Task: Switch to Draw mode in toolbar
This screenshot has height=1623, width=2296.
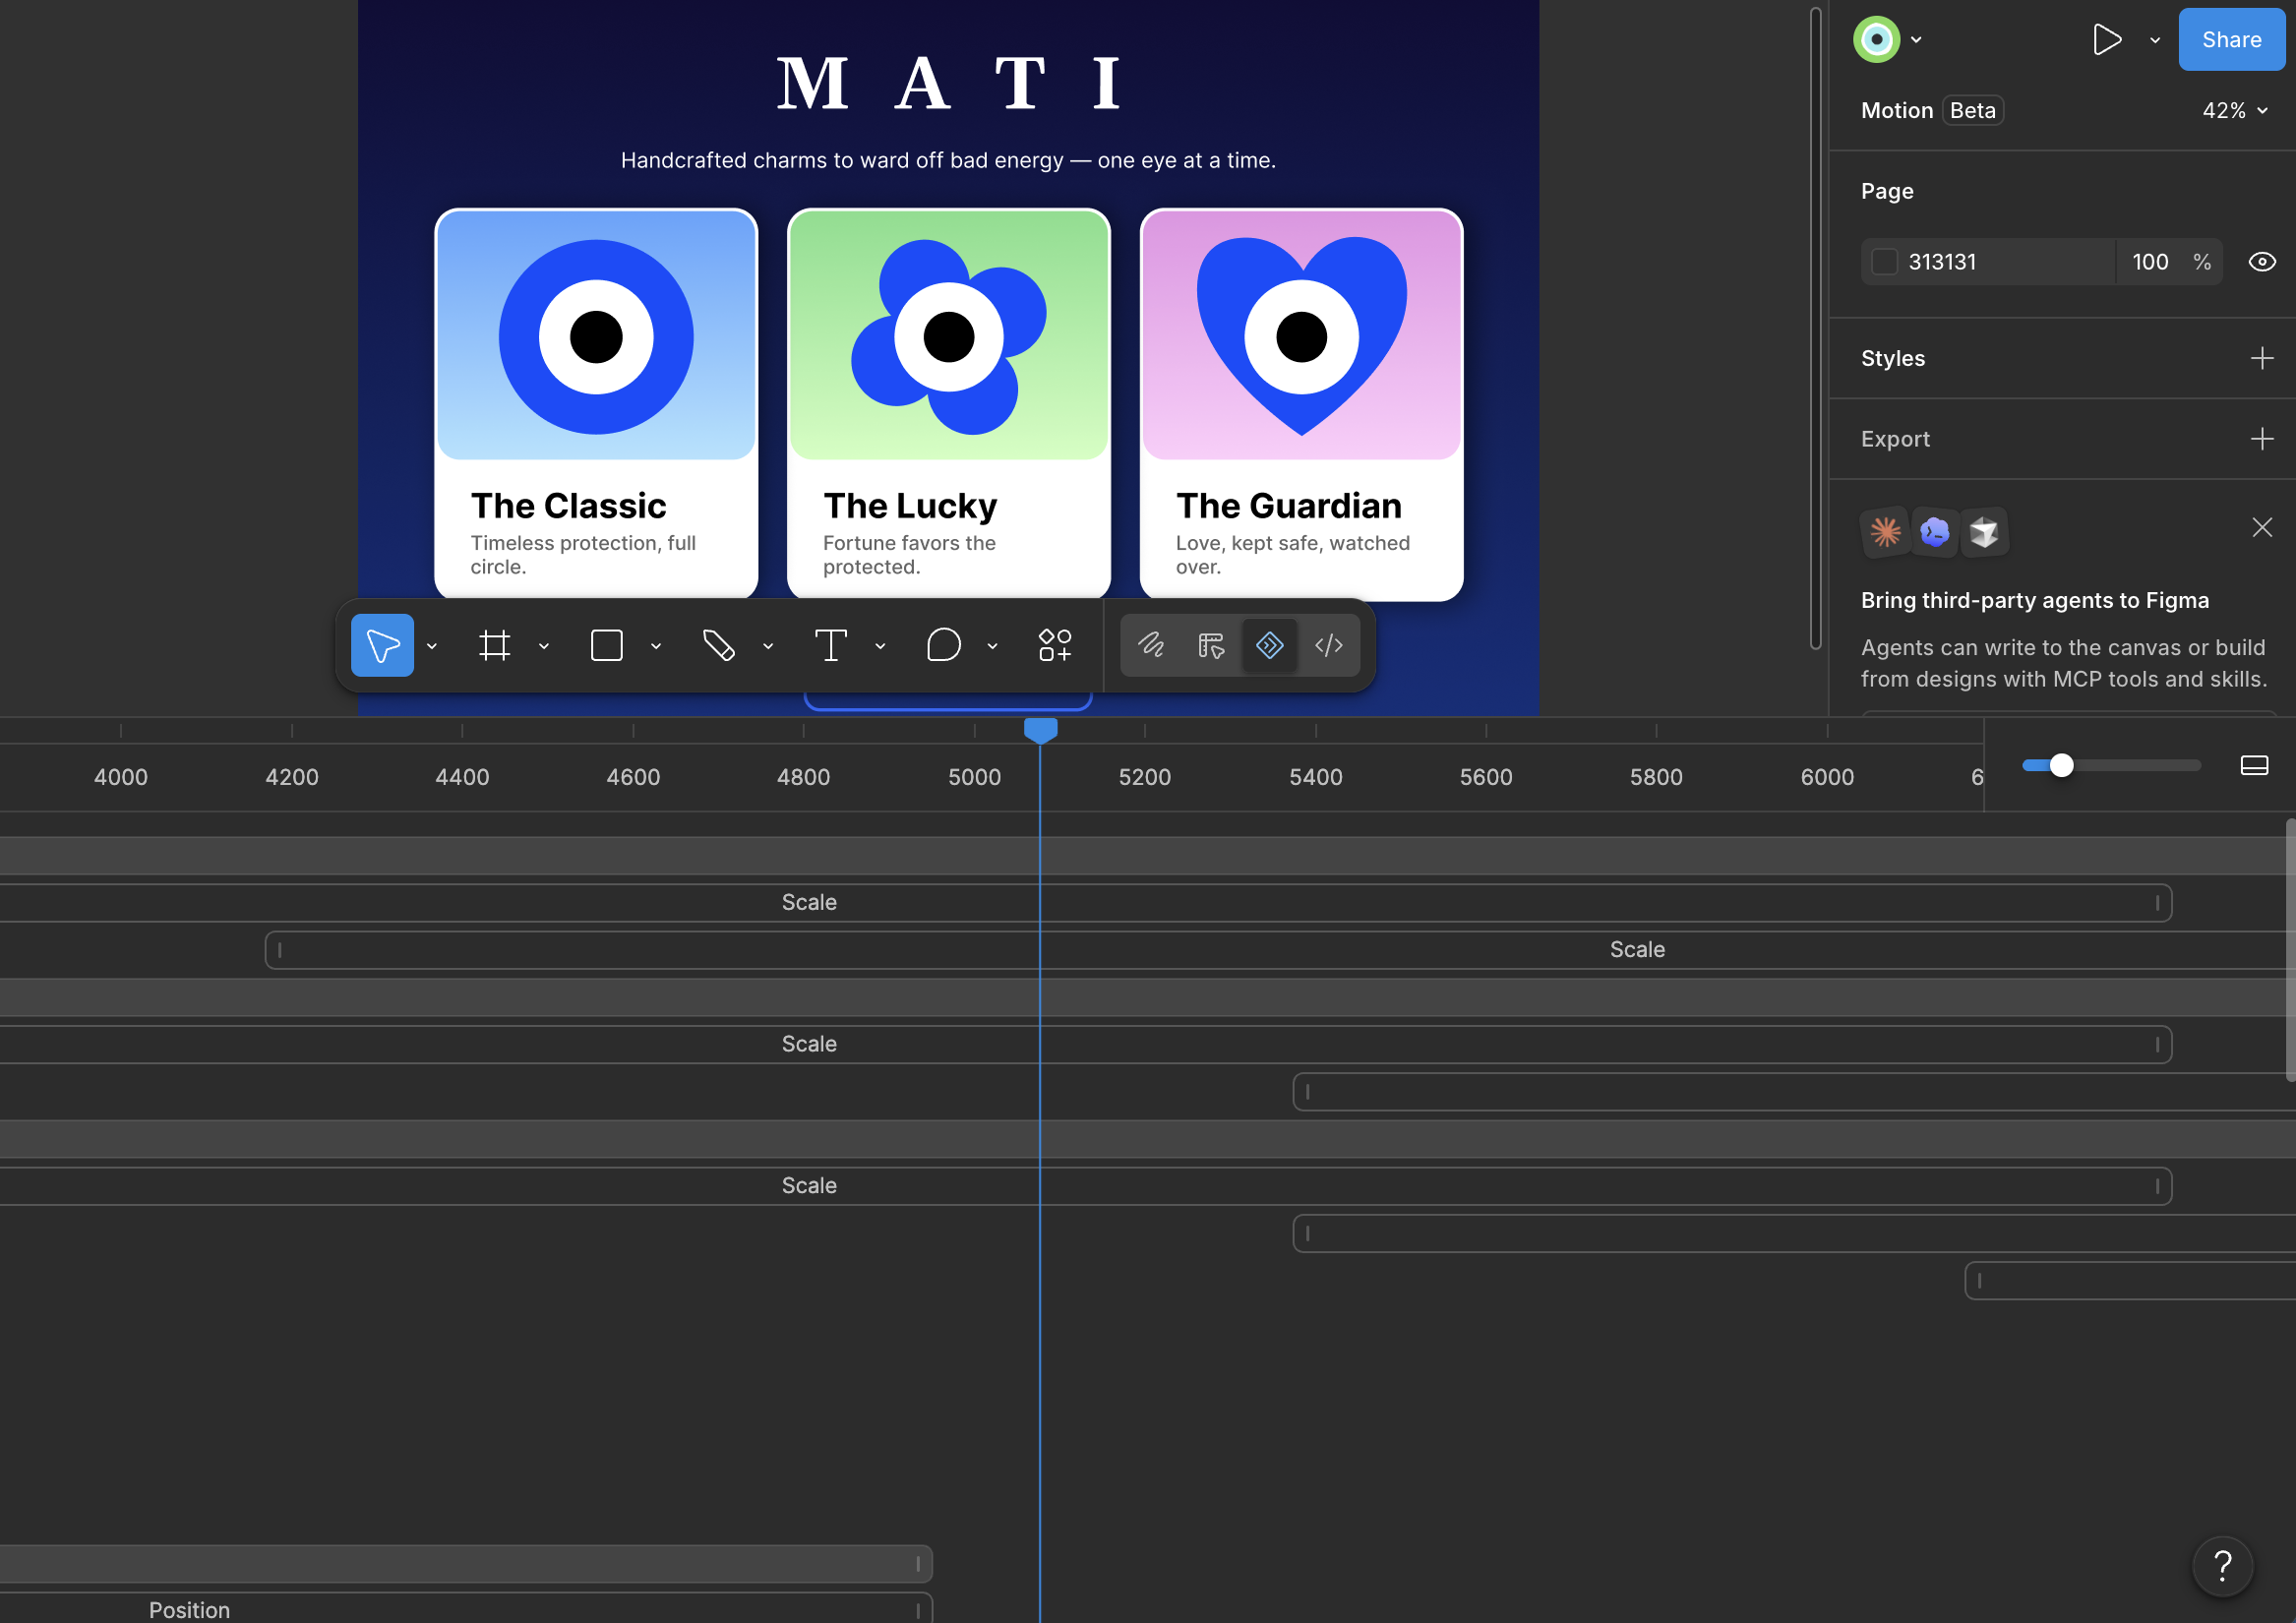Action: coord(1151,645)
